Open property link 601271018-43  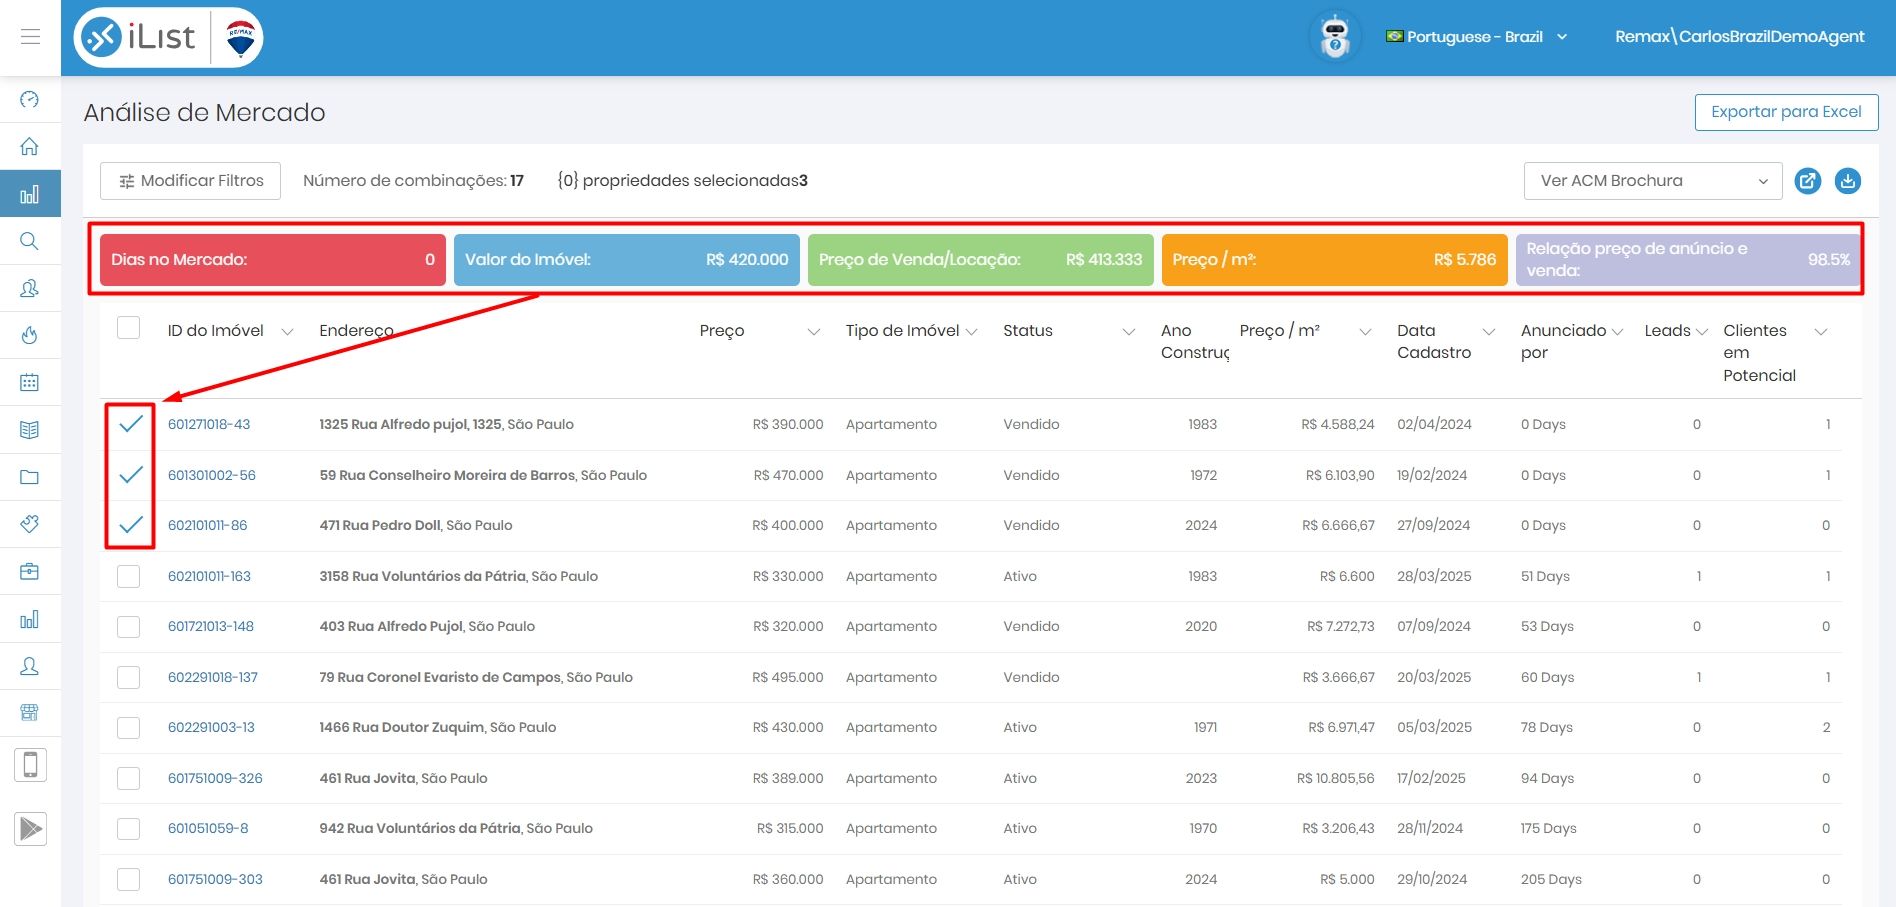tap(209, 424)
